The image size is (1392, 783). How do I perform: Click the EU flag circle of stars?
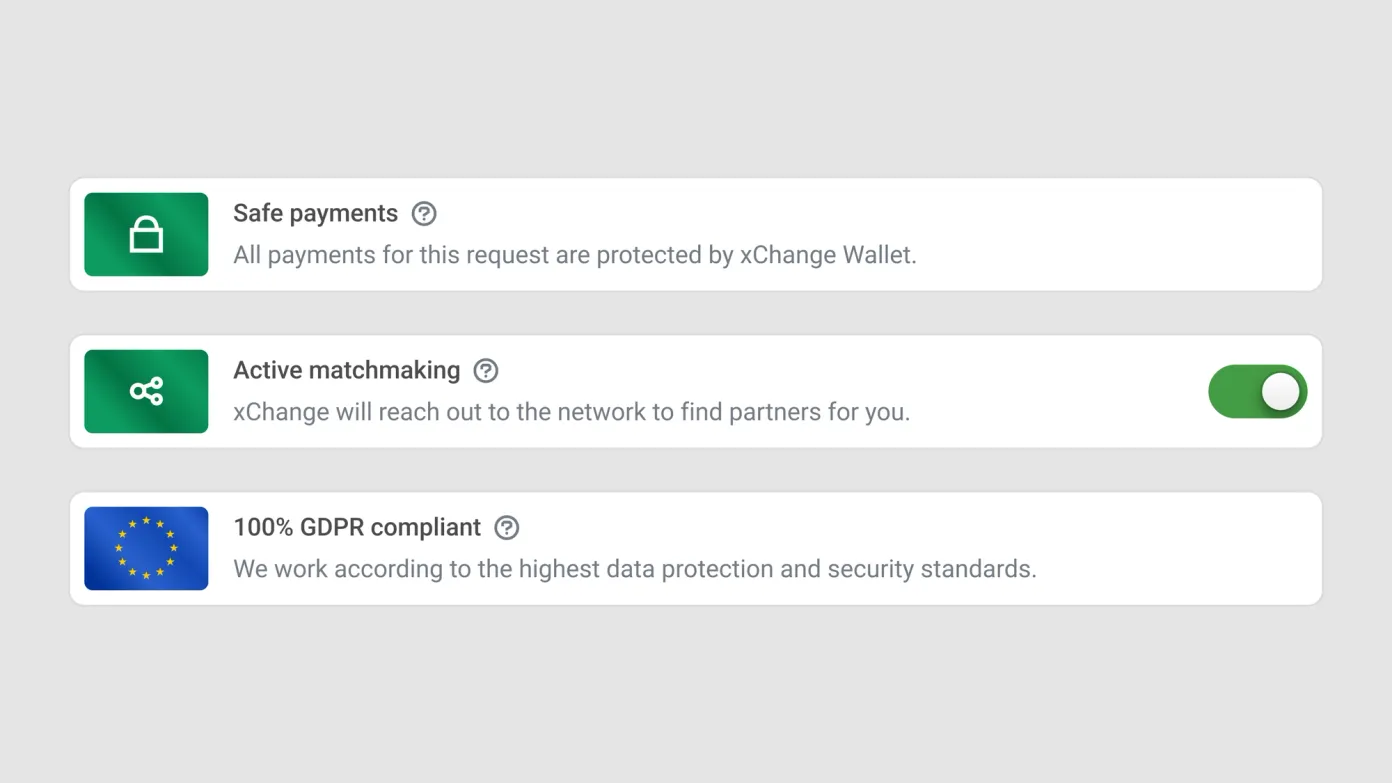[146, 548]
